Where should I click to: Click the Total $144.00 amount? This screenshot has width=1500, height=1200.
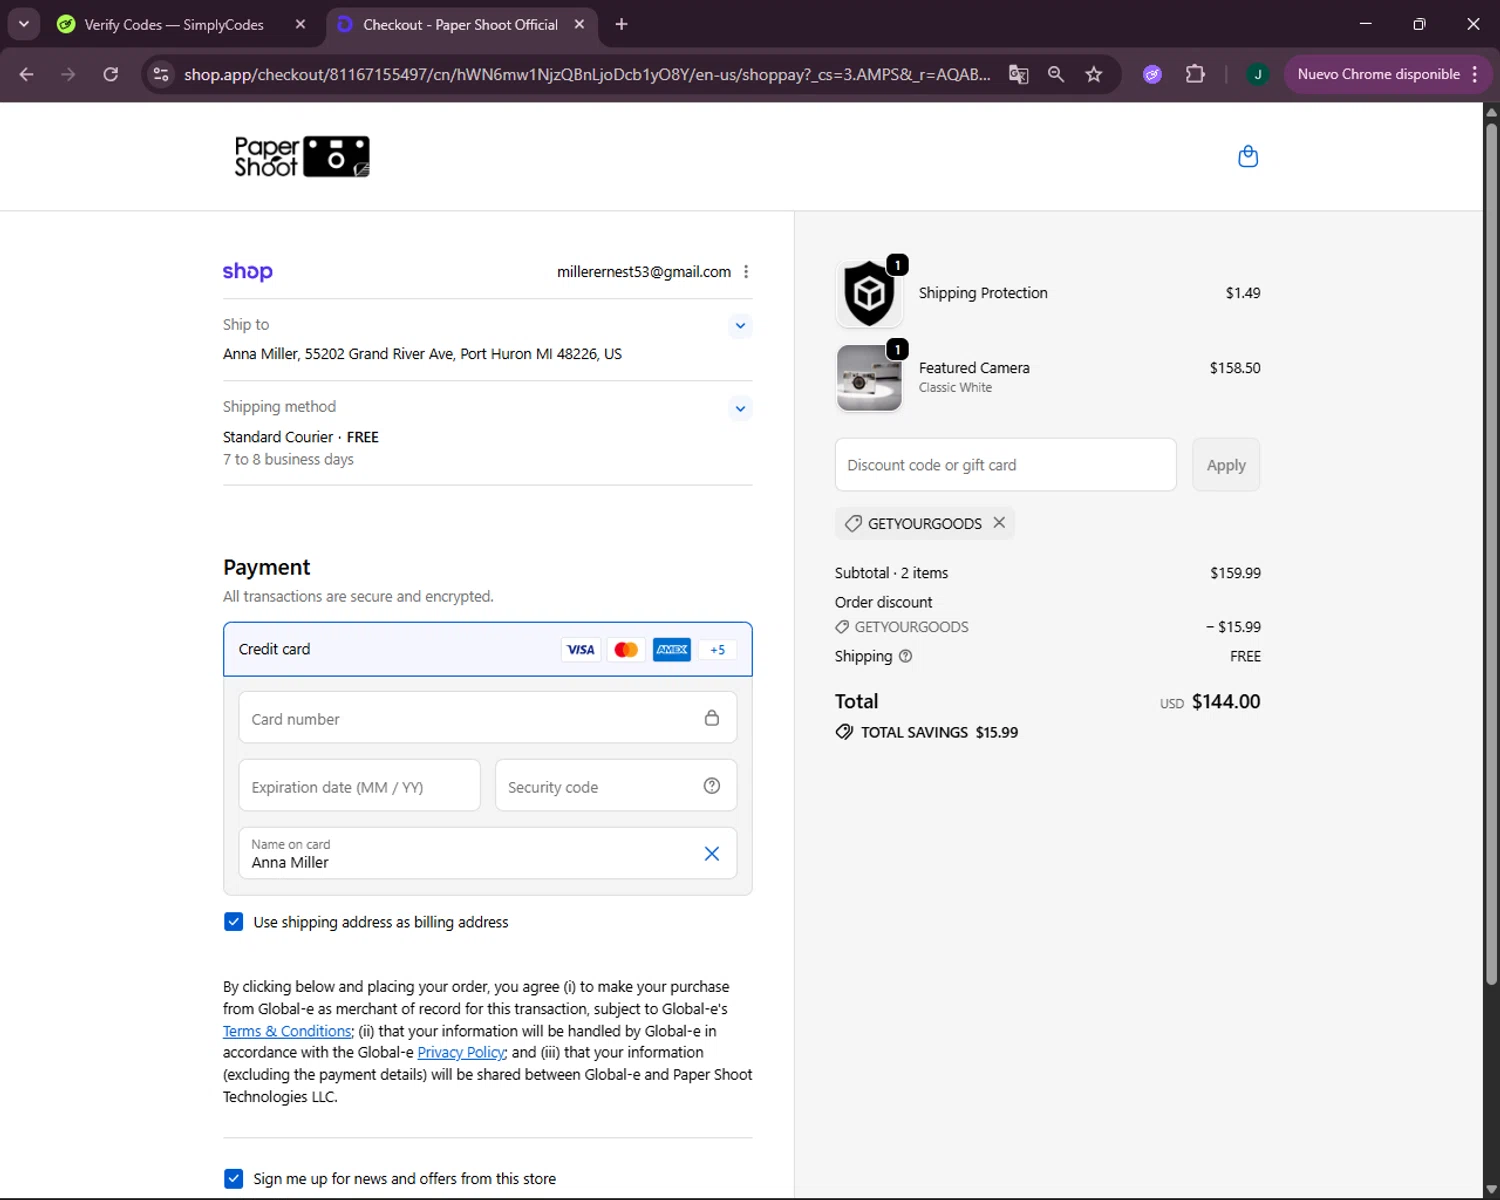pyautogui.click(x=1225, y=702)
